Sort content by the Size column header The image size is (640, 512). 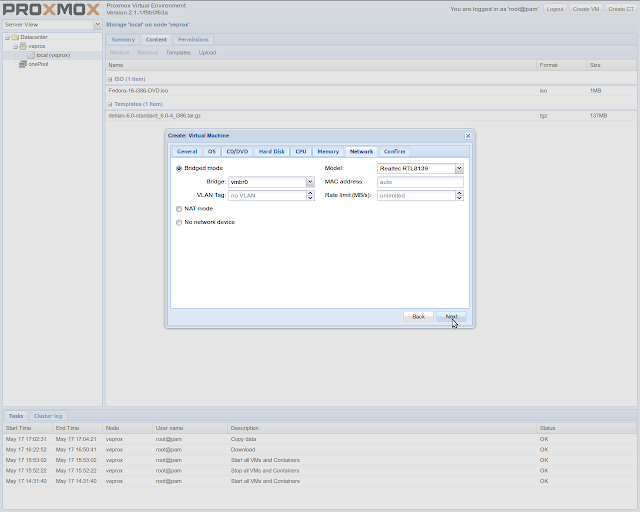[x=611, y=65]
